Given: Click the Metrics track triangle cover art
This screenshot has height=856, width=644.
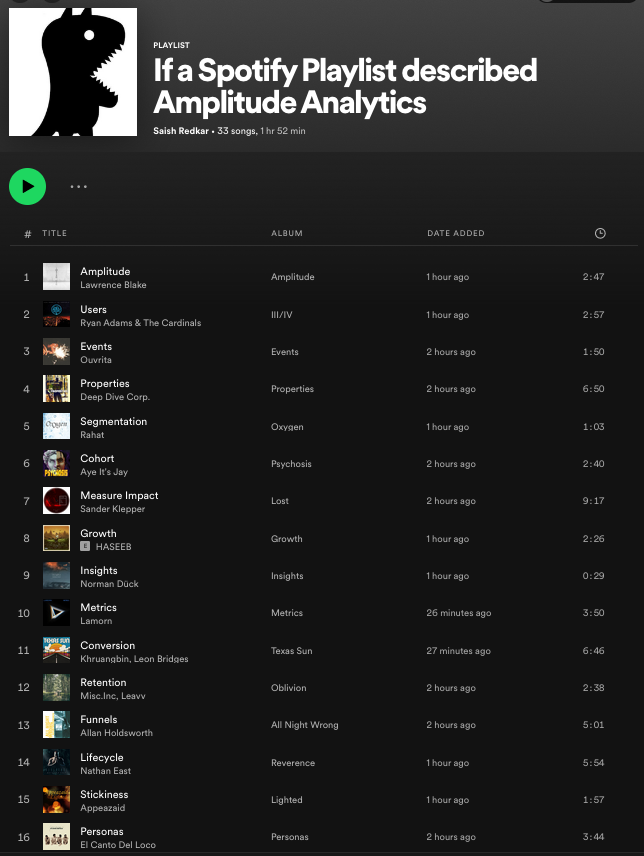Looking at the screenshot, I should click(56, 613).
